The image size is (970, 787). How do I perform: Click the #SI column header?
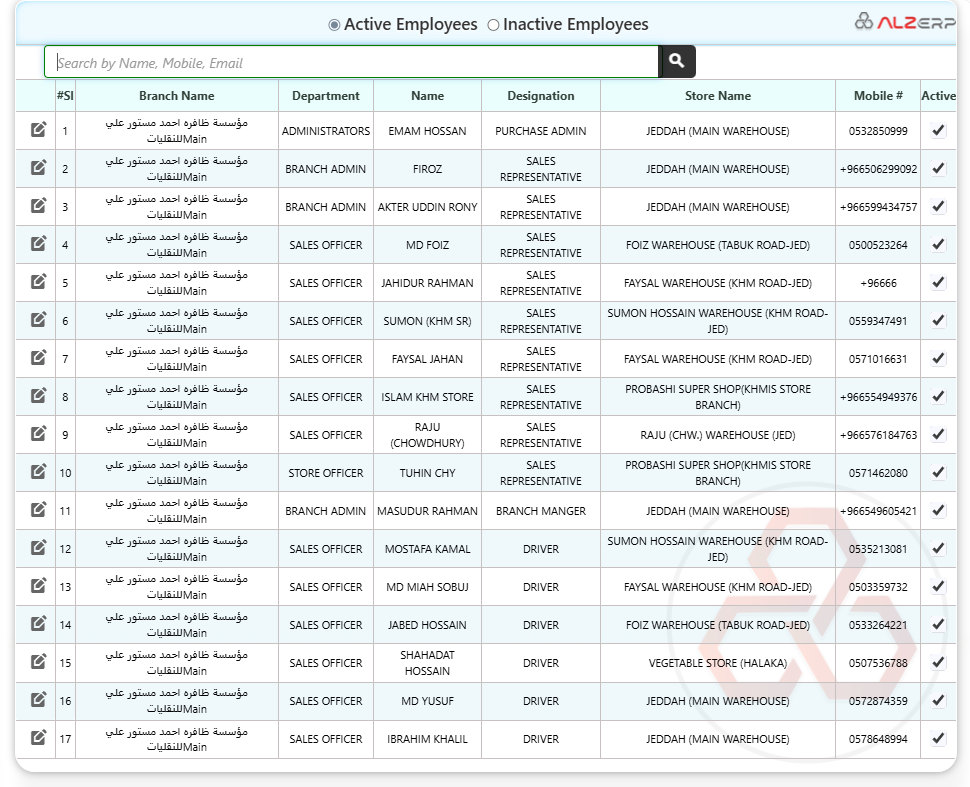[65, 96]
